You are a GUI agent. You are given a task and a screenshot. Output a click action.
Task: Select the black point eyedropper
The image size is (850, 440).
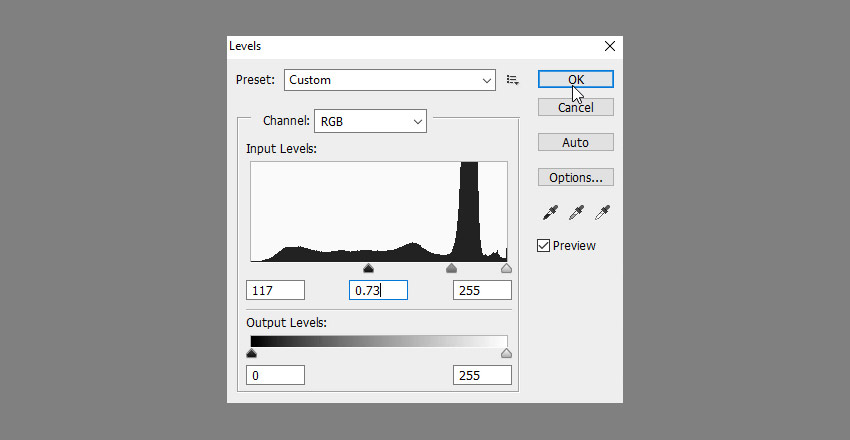pyautogui.click(x=550, y=212)
